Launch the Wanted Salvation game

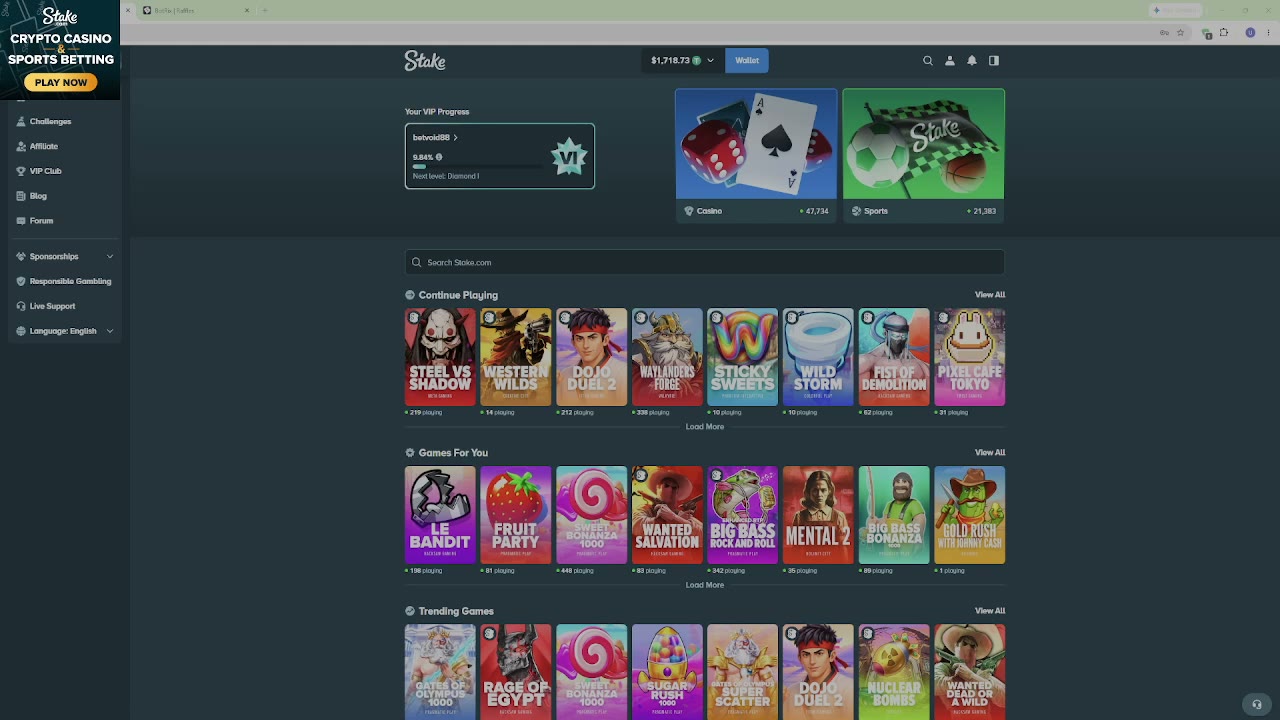tap(667, 515)
